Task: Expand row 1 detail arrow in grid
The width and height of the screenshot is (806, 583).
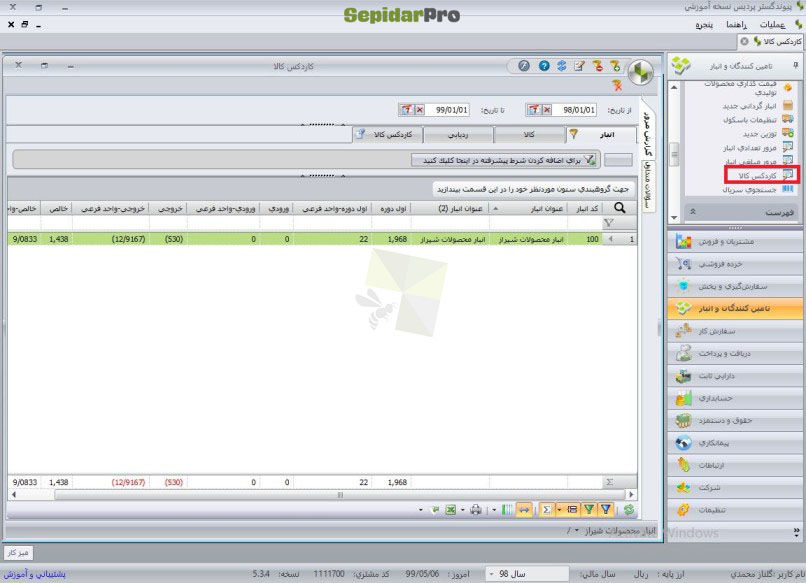Action: pyautogui.click(x=610, y=239)
